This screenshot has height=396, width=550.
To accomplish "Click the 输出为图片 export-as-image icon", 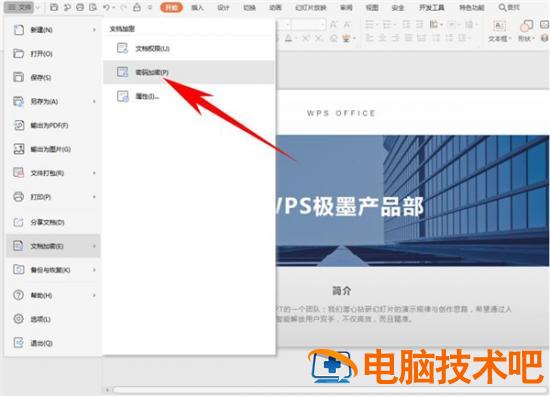I will [19, 149].
